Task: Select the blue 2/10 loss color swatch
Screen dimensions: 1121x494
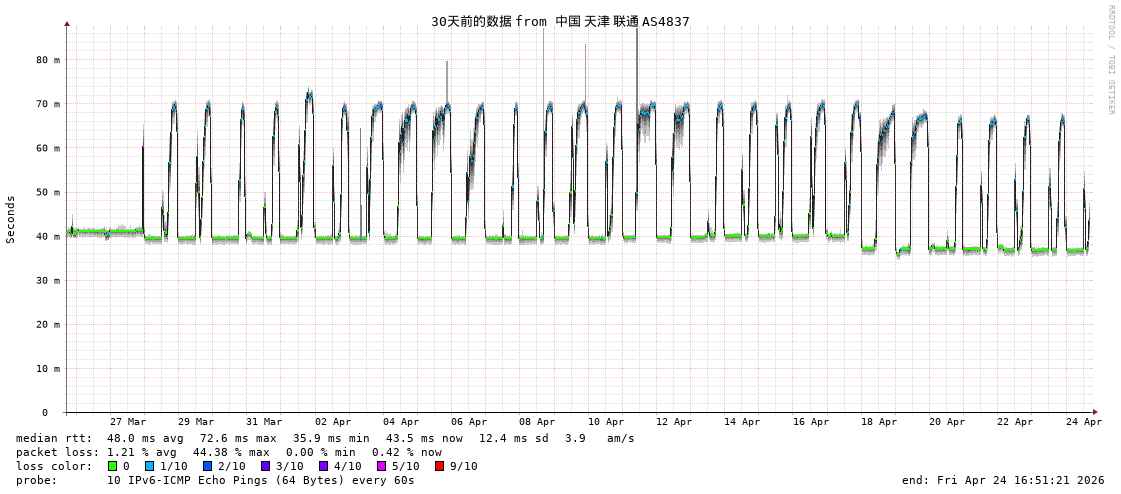Action: coord(207,466)
